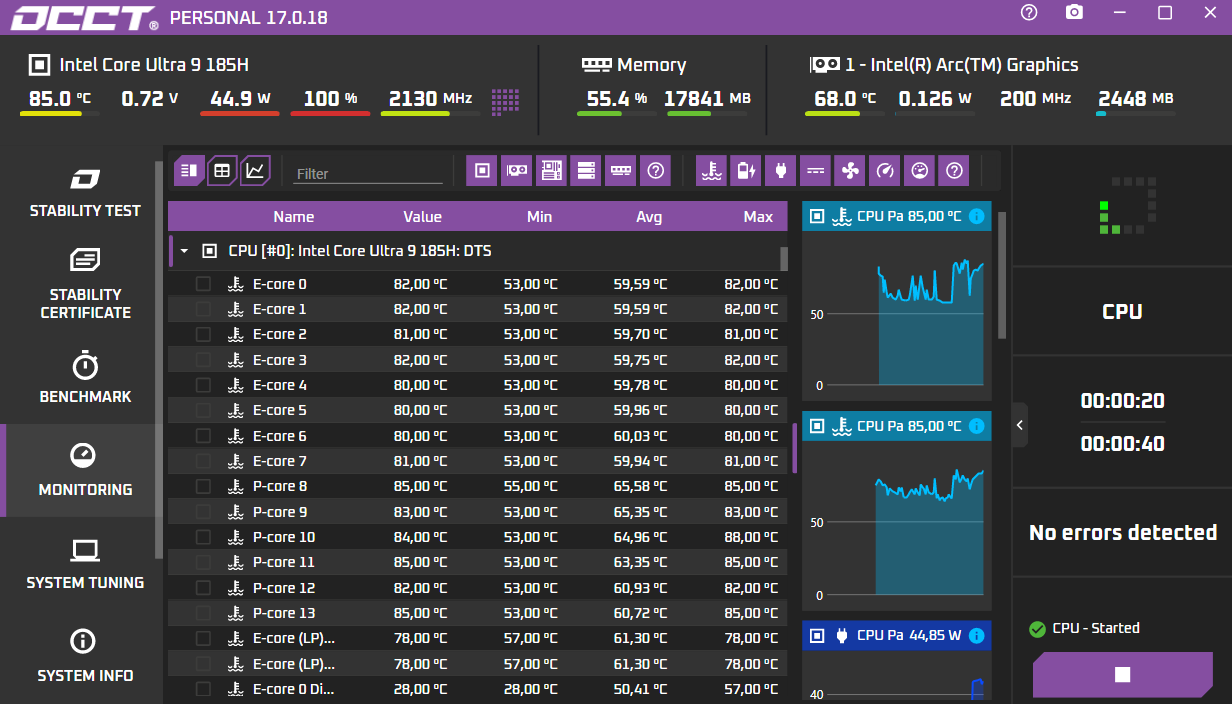
Task: Collapse the right test panel arrow
Action: point(1020,425)
